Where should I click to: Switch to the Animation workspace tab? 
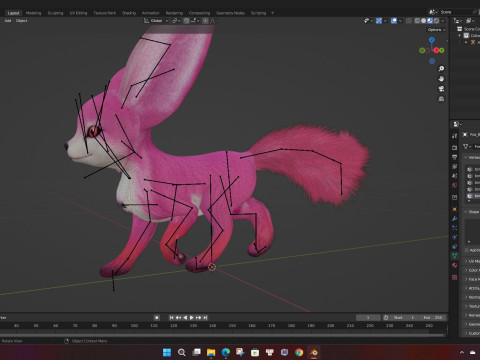coord(151,13)
